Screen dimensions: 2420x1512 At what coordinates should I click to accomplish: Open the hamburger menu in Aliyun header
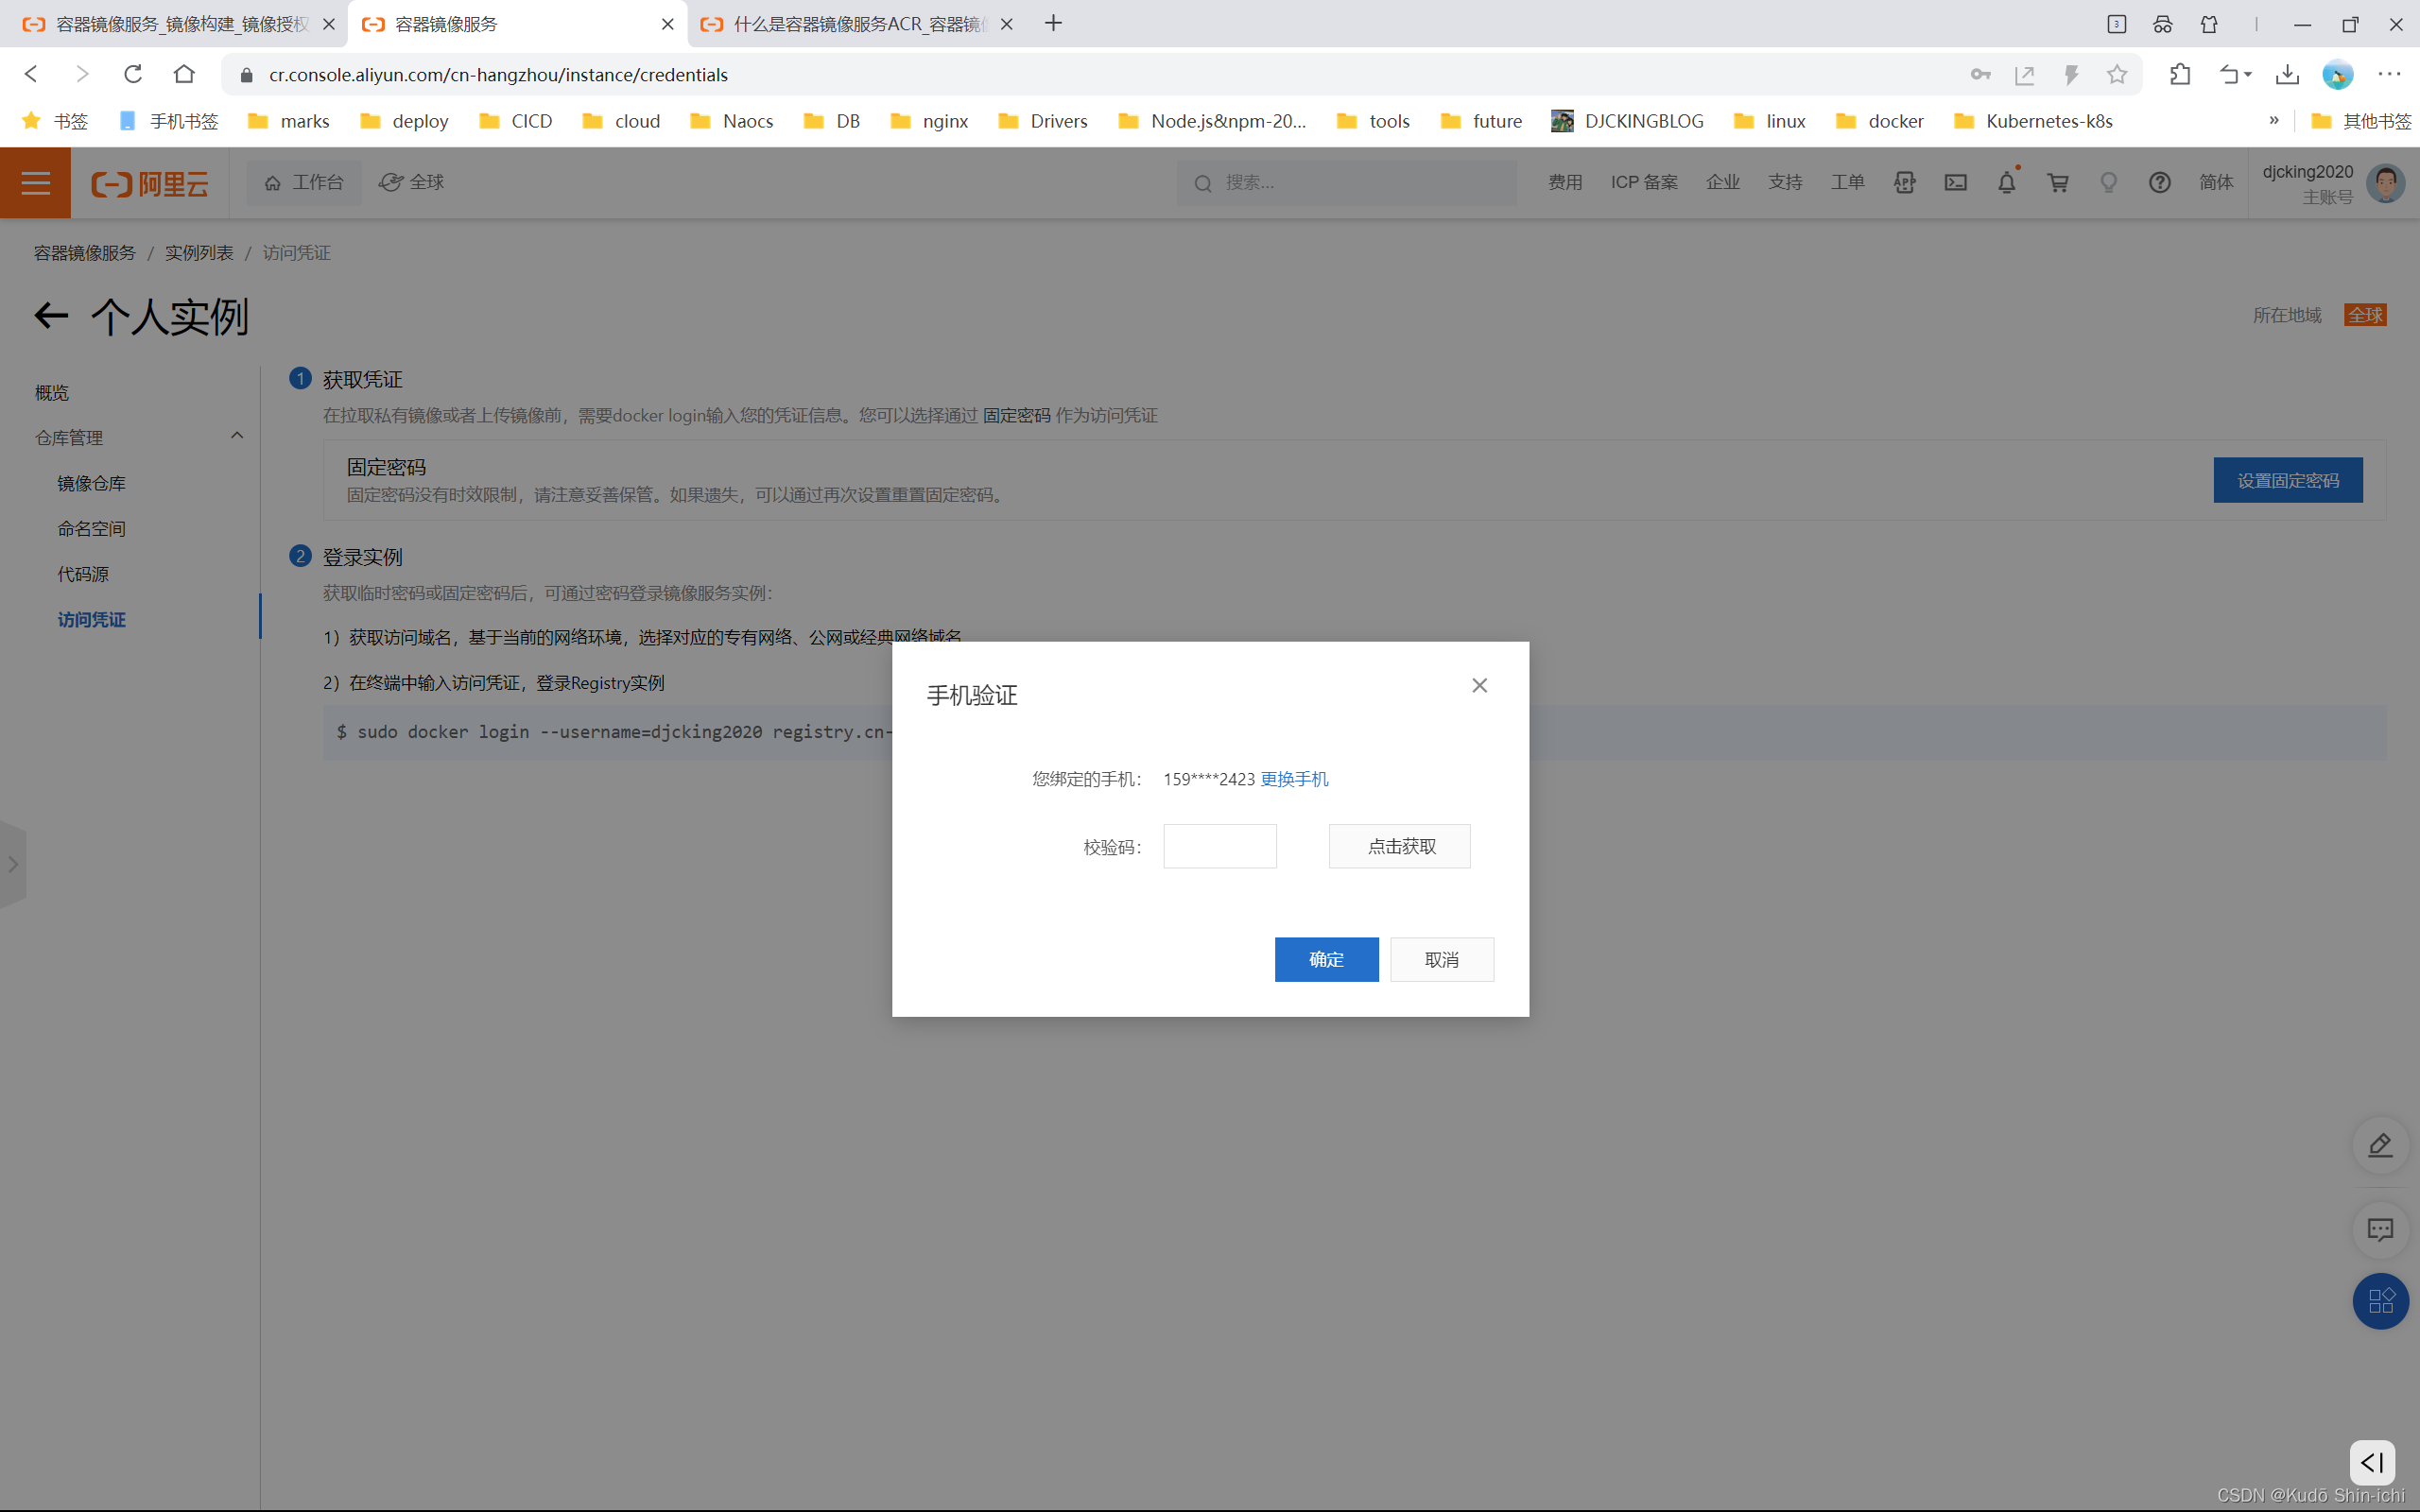tap(36, 182)
